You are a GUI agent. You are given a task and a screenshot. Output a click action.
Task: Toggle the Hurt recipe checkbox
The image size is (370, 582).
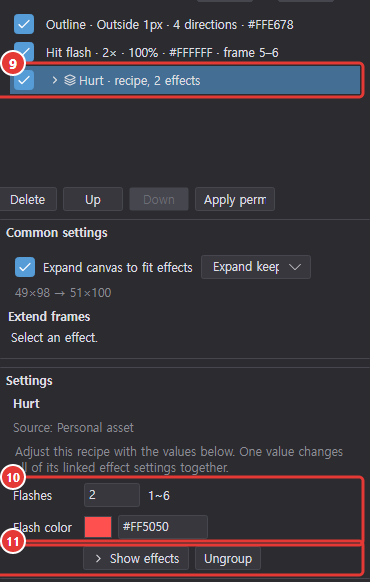tap(24, 80)
